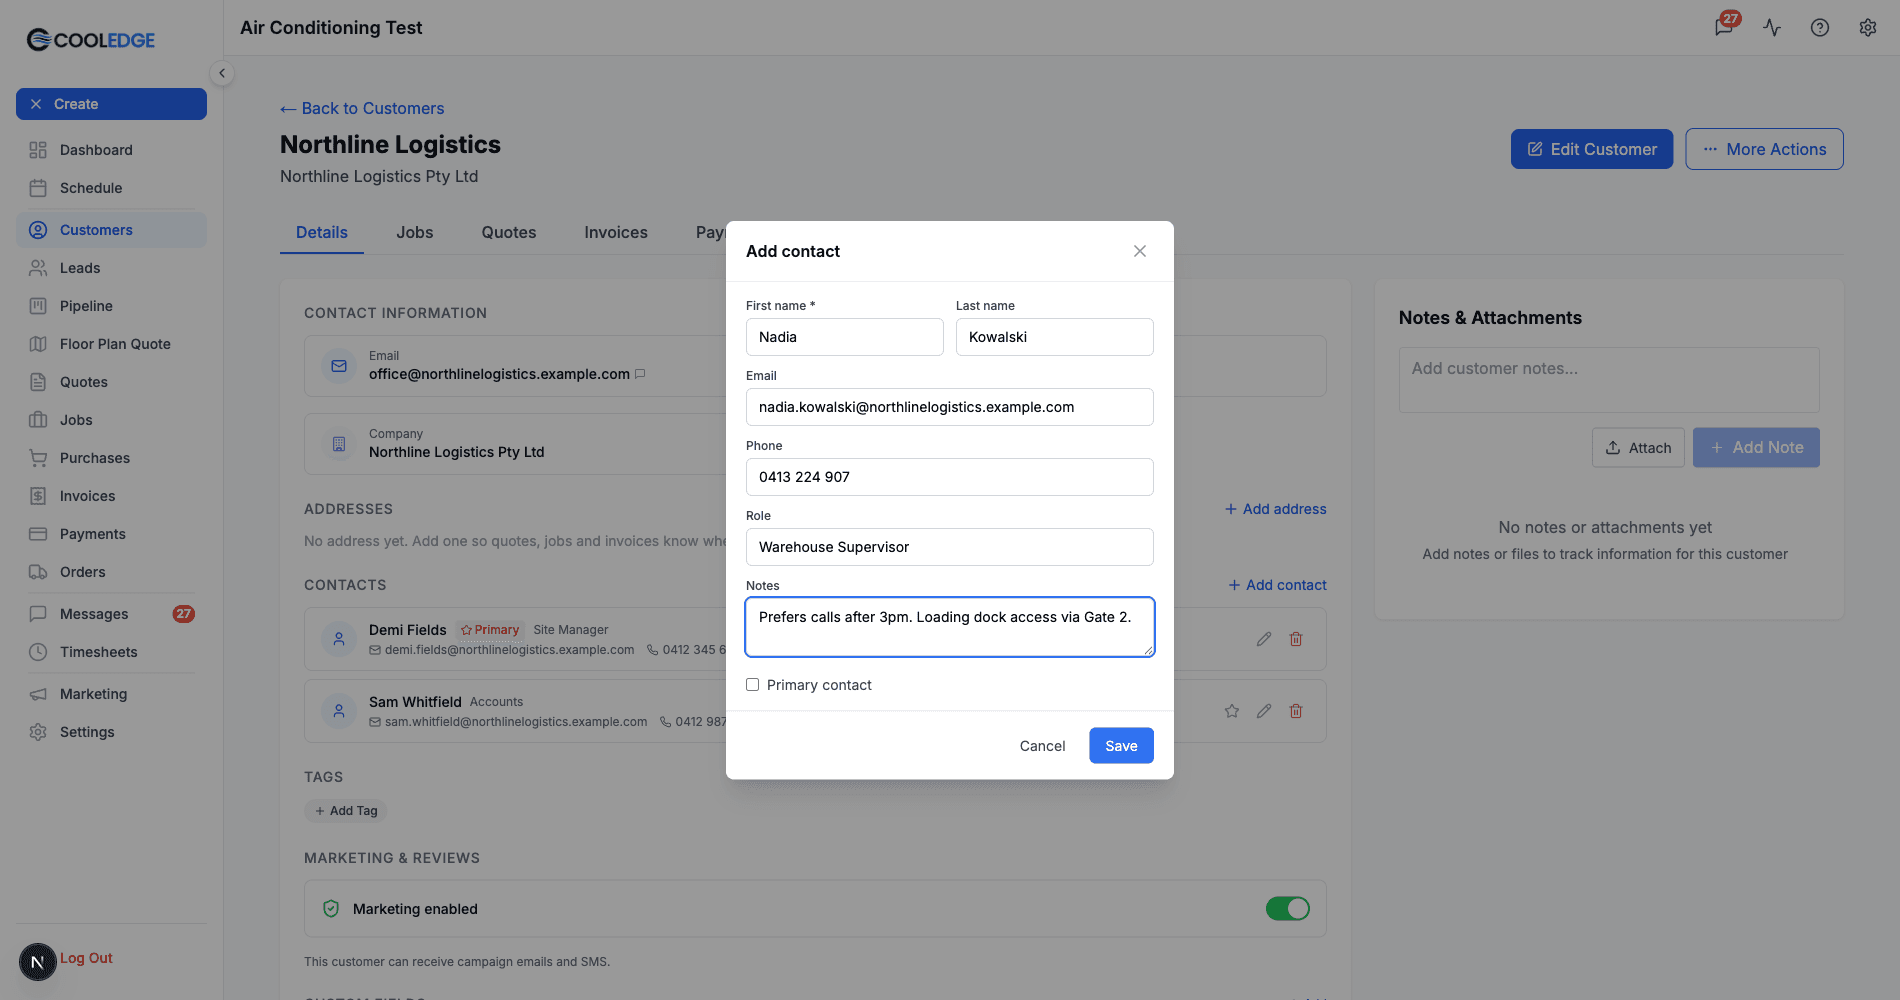Image resolution: width=1900 pixels, height=1000 pixels.
Task: Click Add address link
Action: [1276, 509]
